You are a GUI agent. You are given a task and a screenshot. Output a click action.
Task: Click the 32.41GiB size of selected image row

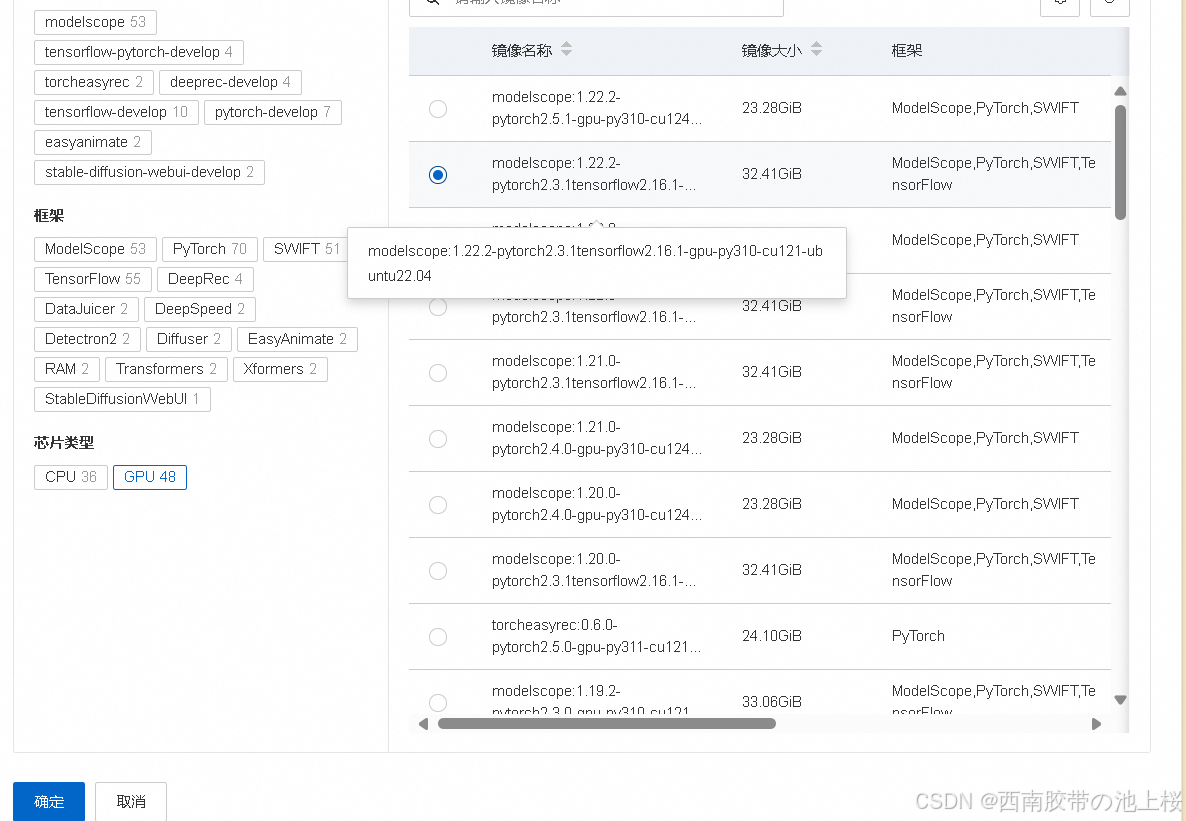coord(772,174)
